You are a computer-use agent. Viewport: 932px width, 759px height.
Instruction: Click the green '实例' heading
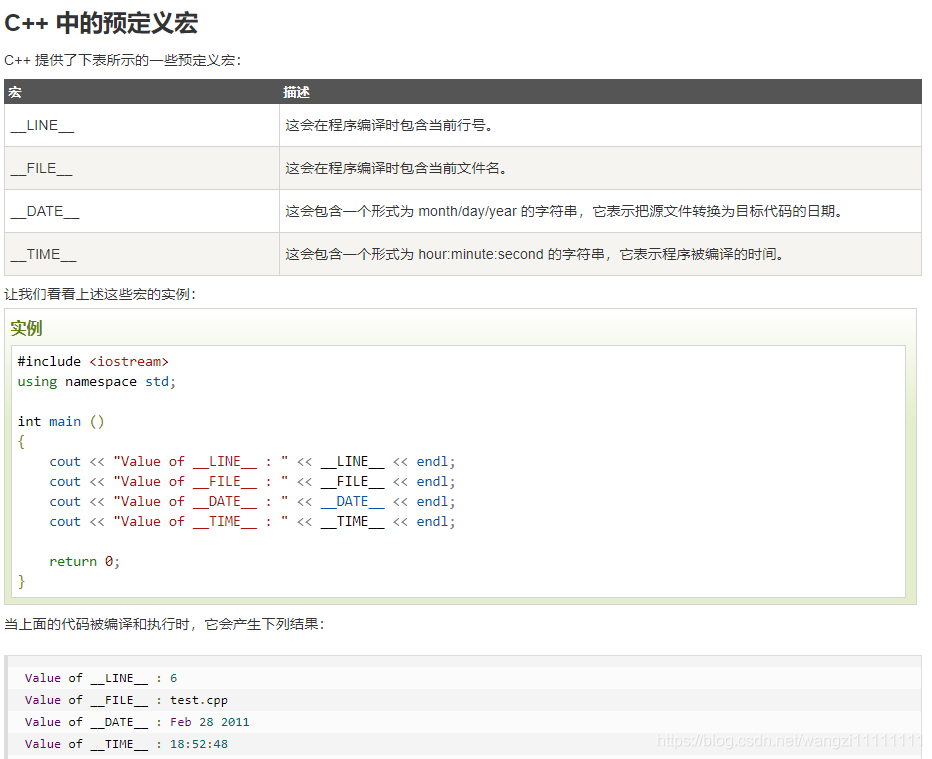pyautogui.click(x=26, y=328)
